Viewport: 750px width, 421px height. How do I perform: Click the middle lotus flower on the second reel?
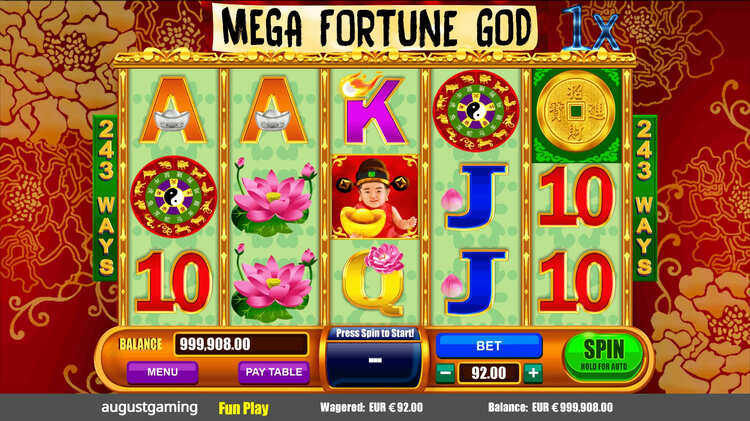pyautogui.click(x=273, y=197)
